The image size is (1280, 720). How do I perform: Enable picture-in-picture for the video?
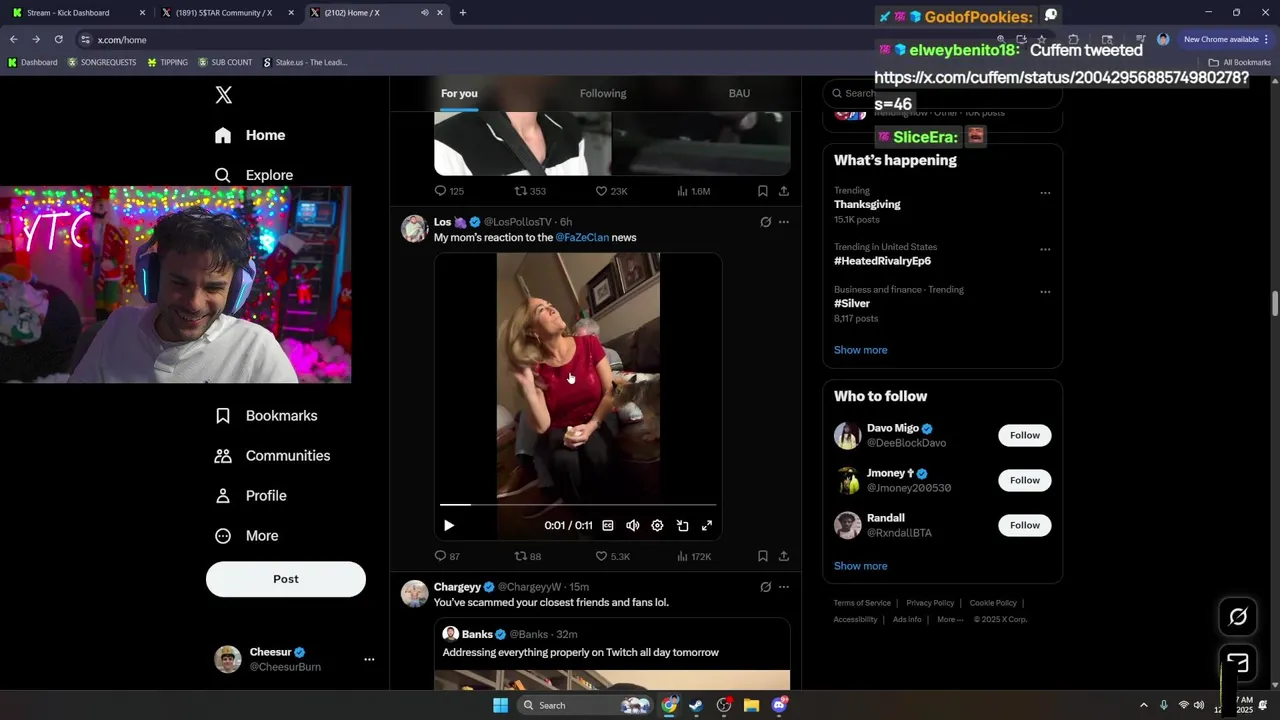click(682, 525)
